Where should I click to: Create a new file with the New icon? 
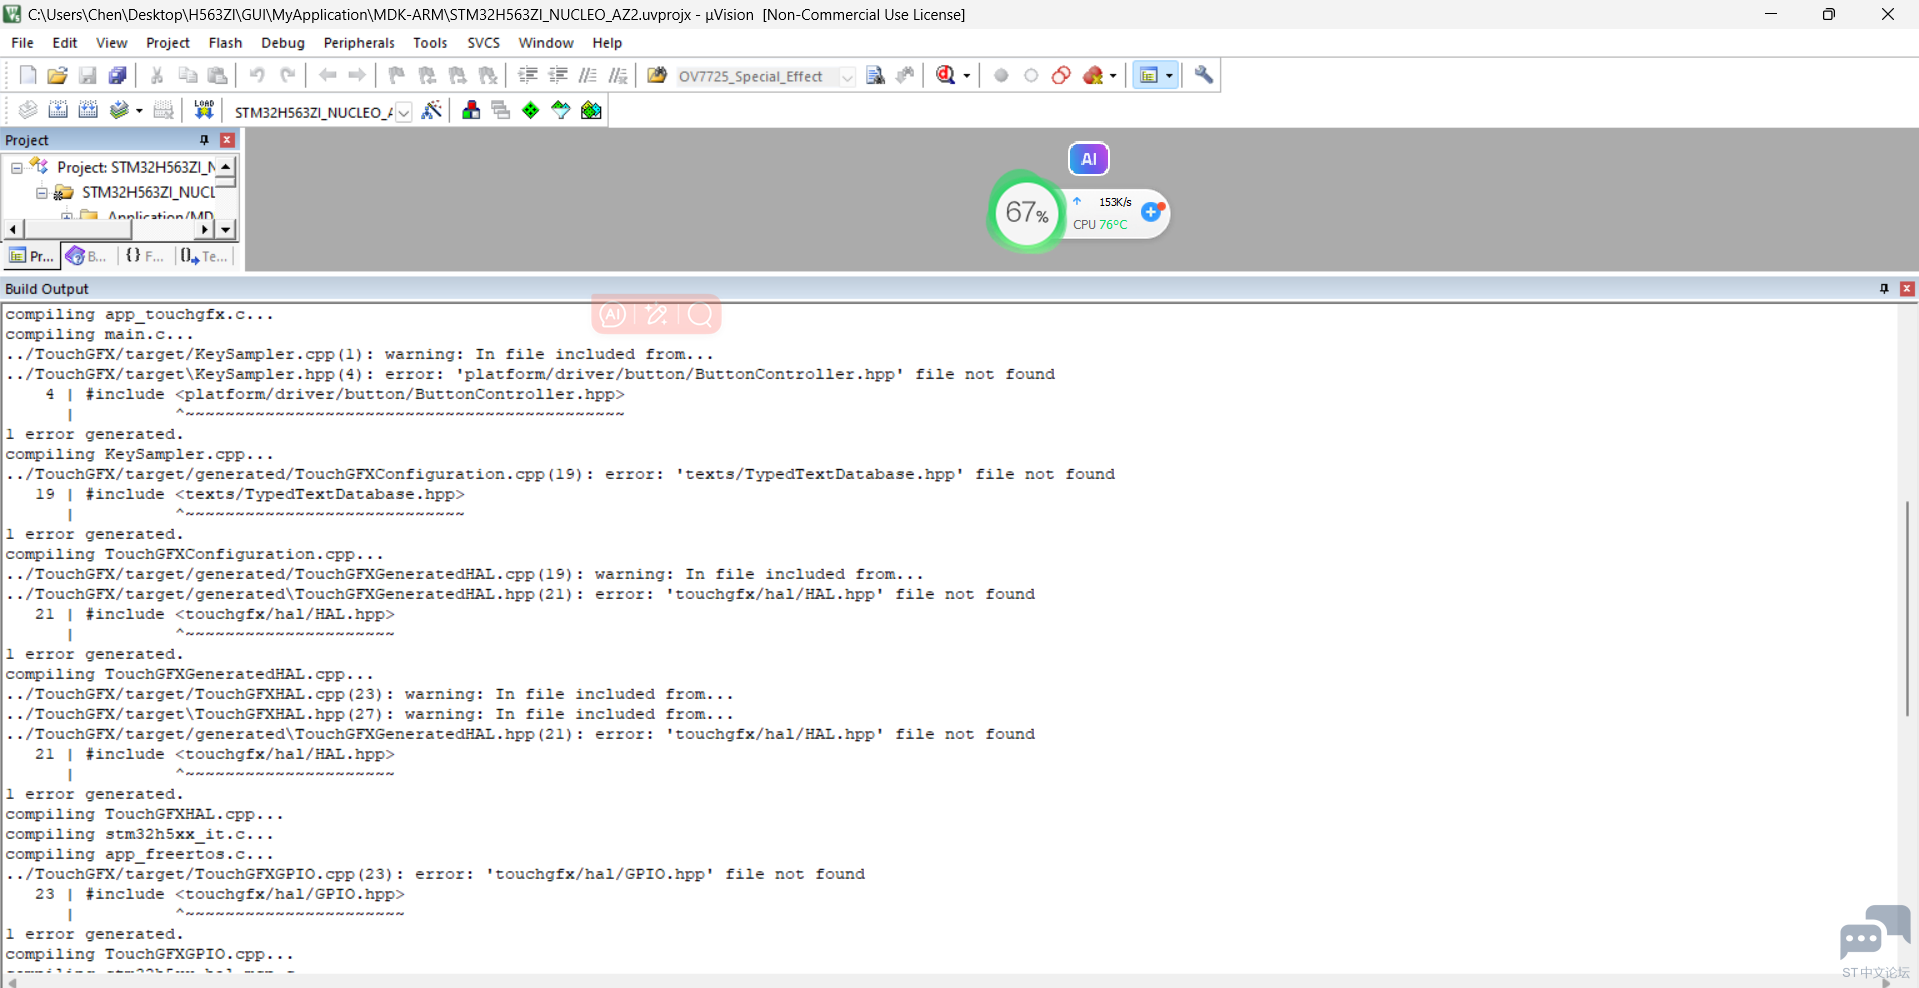pyautogui.click(x=28, y=75)
